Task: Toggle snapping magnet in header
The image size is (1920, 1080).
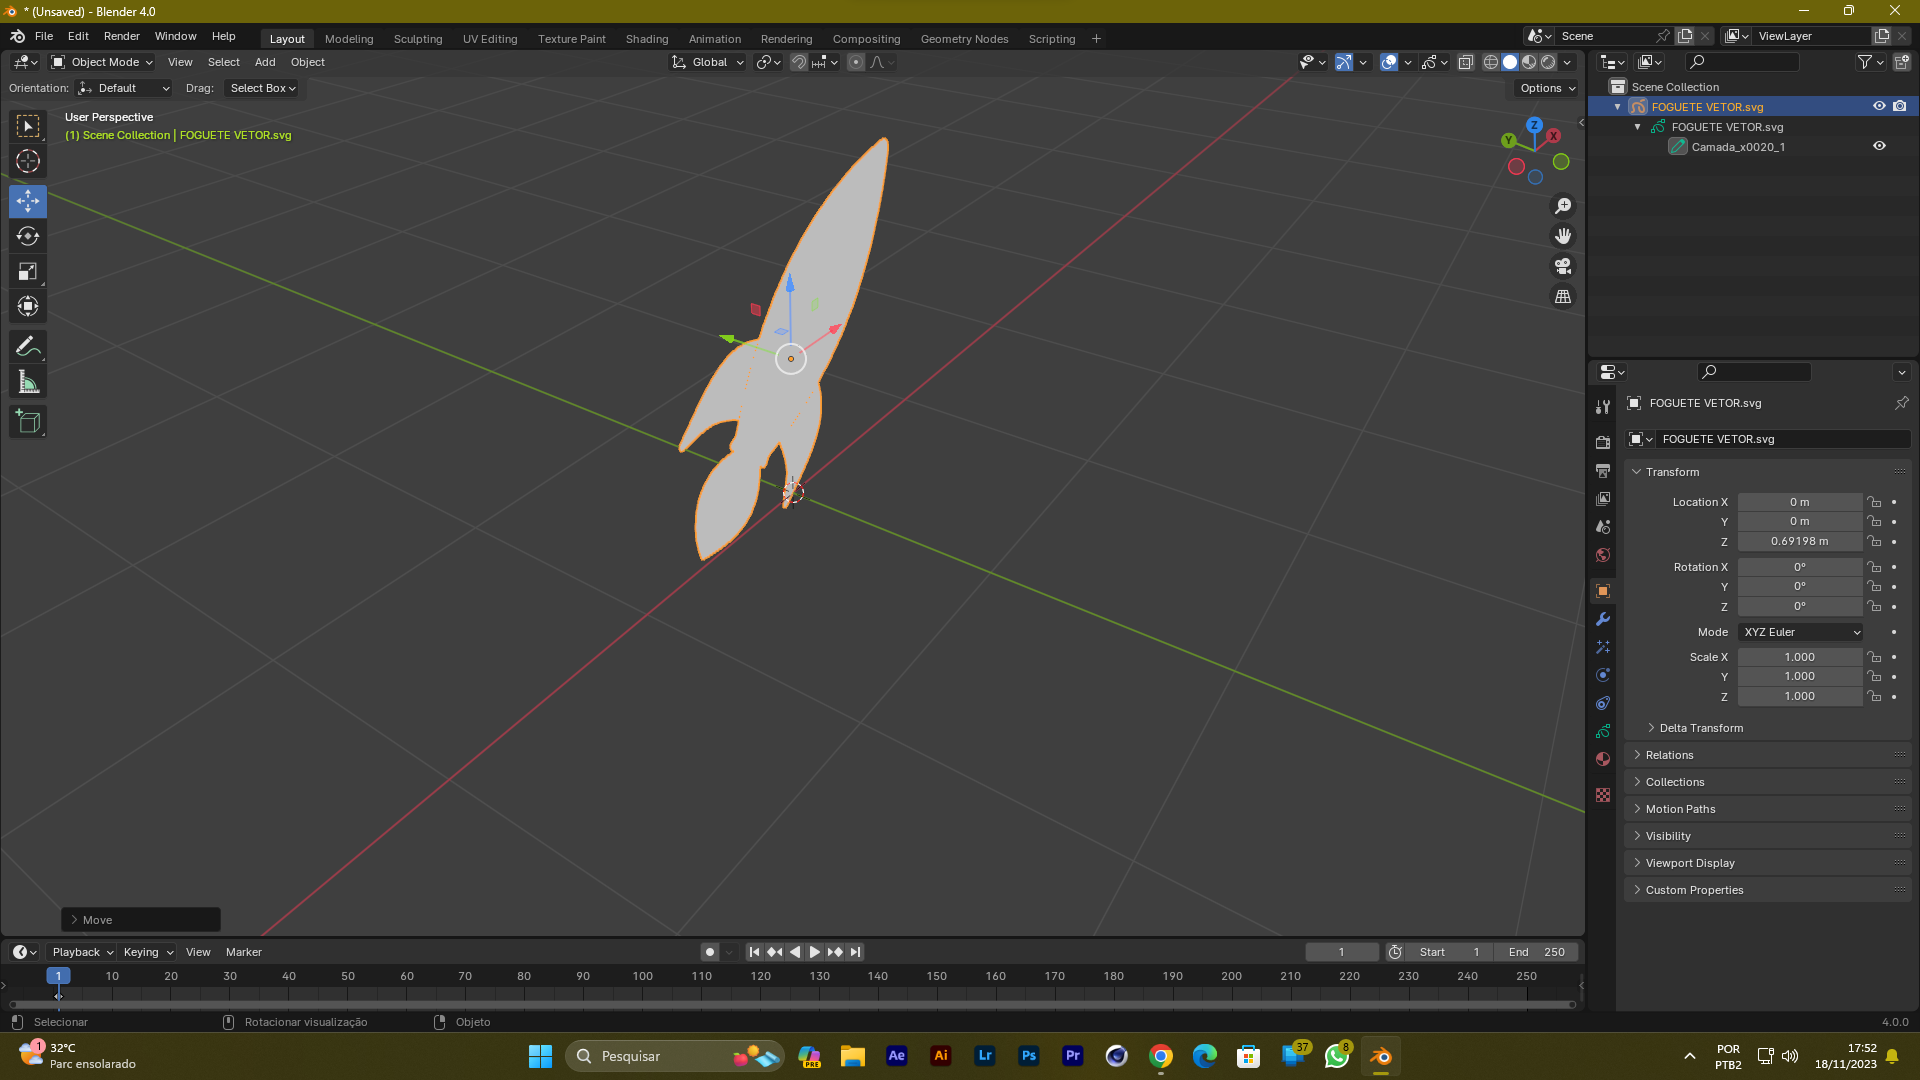Action: tap(799, 62)
